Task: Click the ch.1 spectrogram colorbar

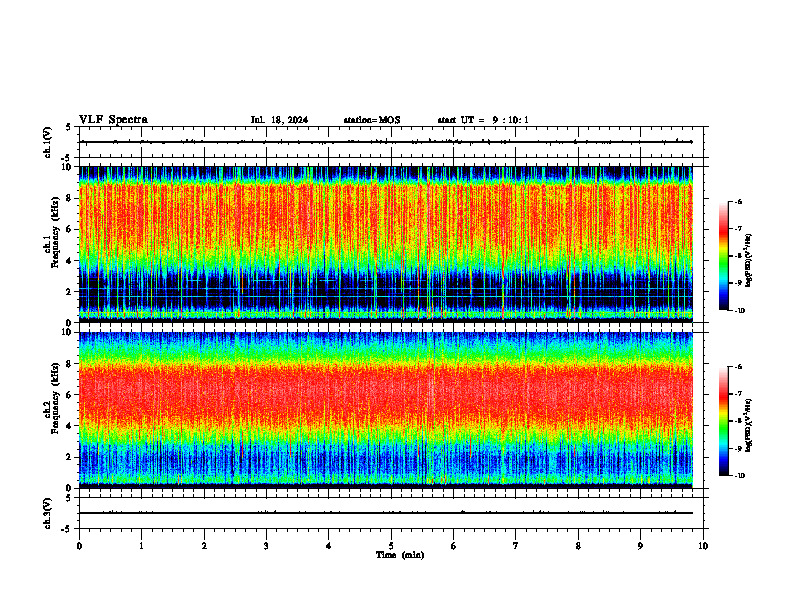Action: (x=724, y=256)
